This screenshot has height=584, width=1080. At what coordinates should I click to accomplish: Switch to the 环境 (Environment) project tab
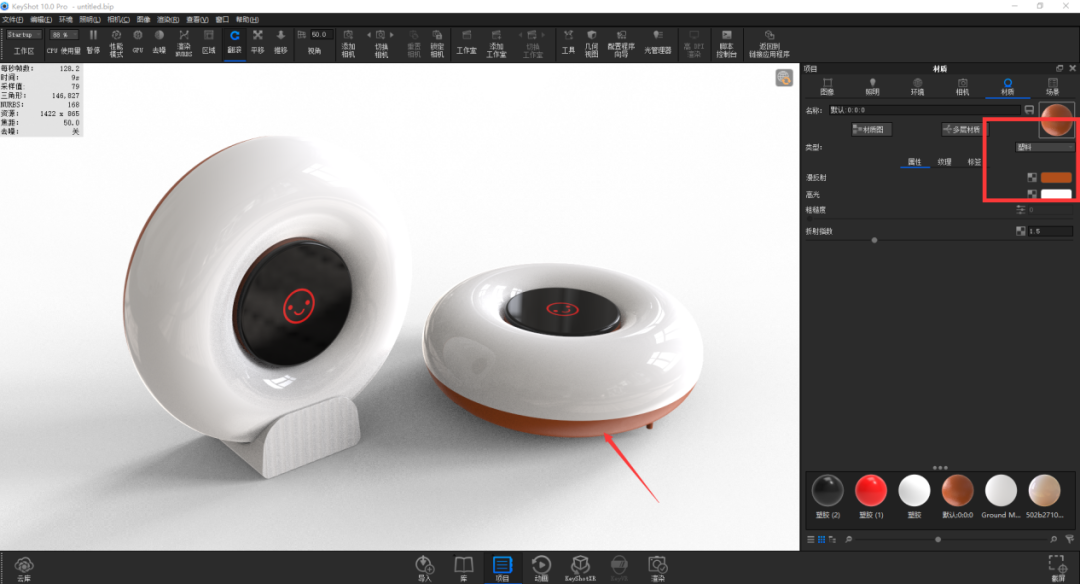[917, 87]
